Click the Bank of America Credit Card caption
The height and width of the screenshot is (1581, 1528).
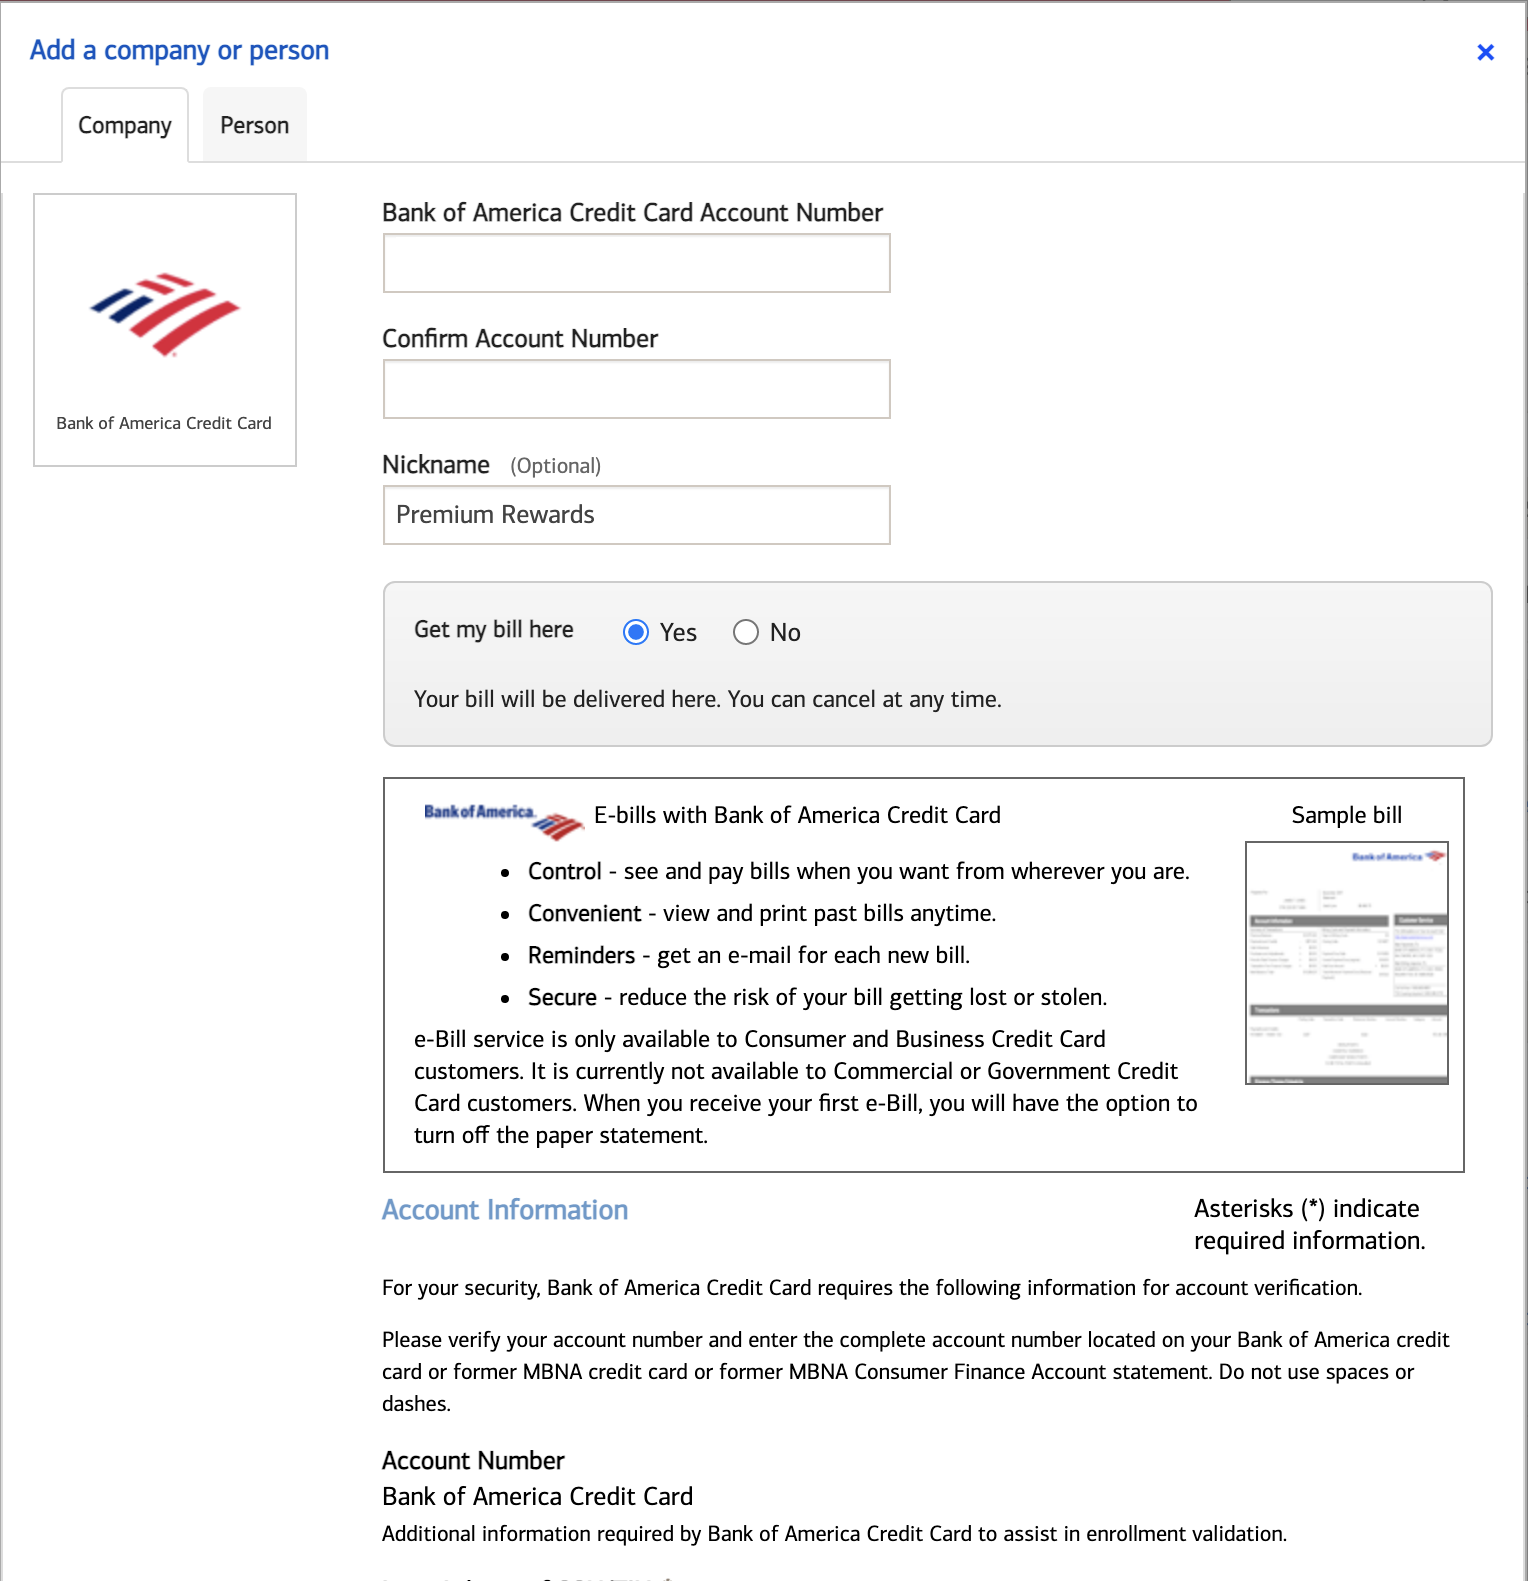pyautogui.click(x=164, y=423)
